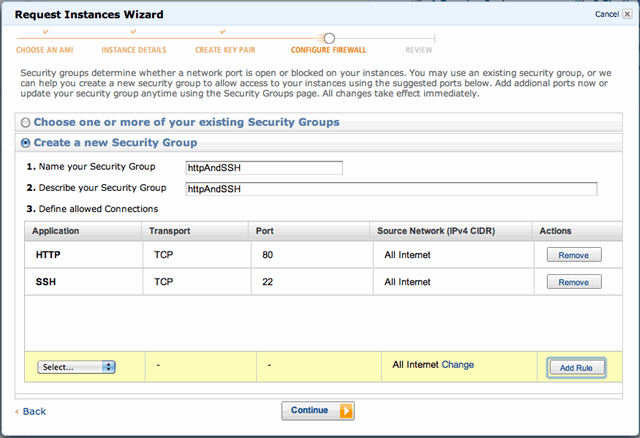The image size is (640, 438).
Task: Click the orange arrow on Continue
Action: pyautogui.click(x=346, y=411)
